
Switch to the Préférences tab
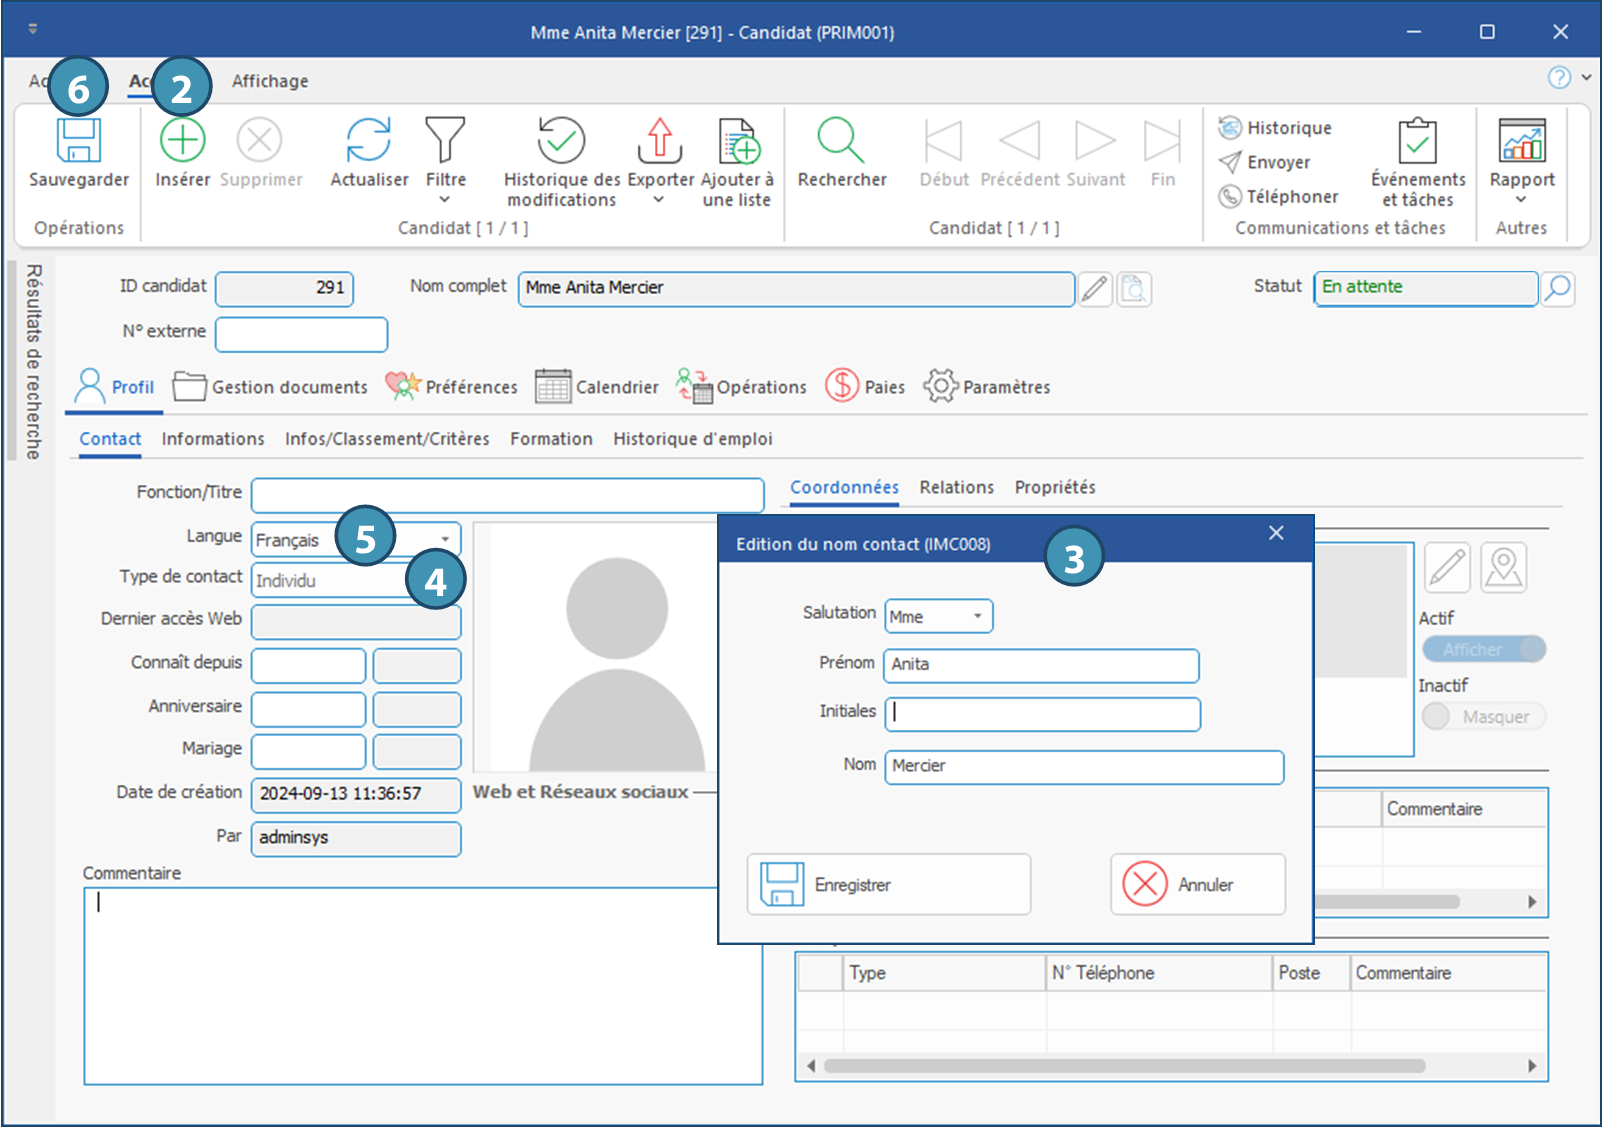click(x=452, y=387)
